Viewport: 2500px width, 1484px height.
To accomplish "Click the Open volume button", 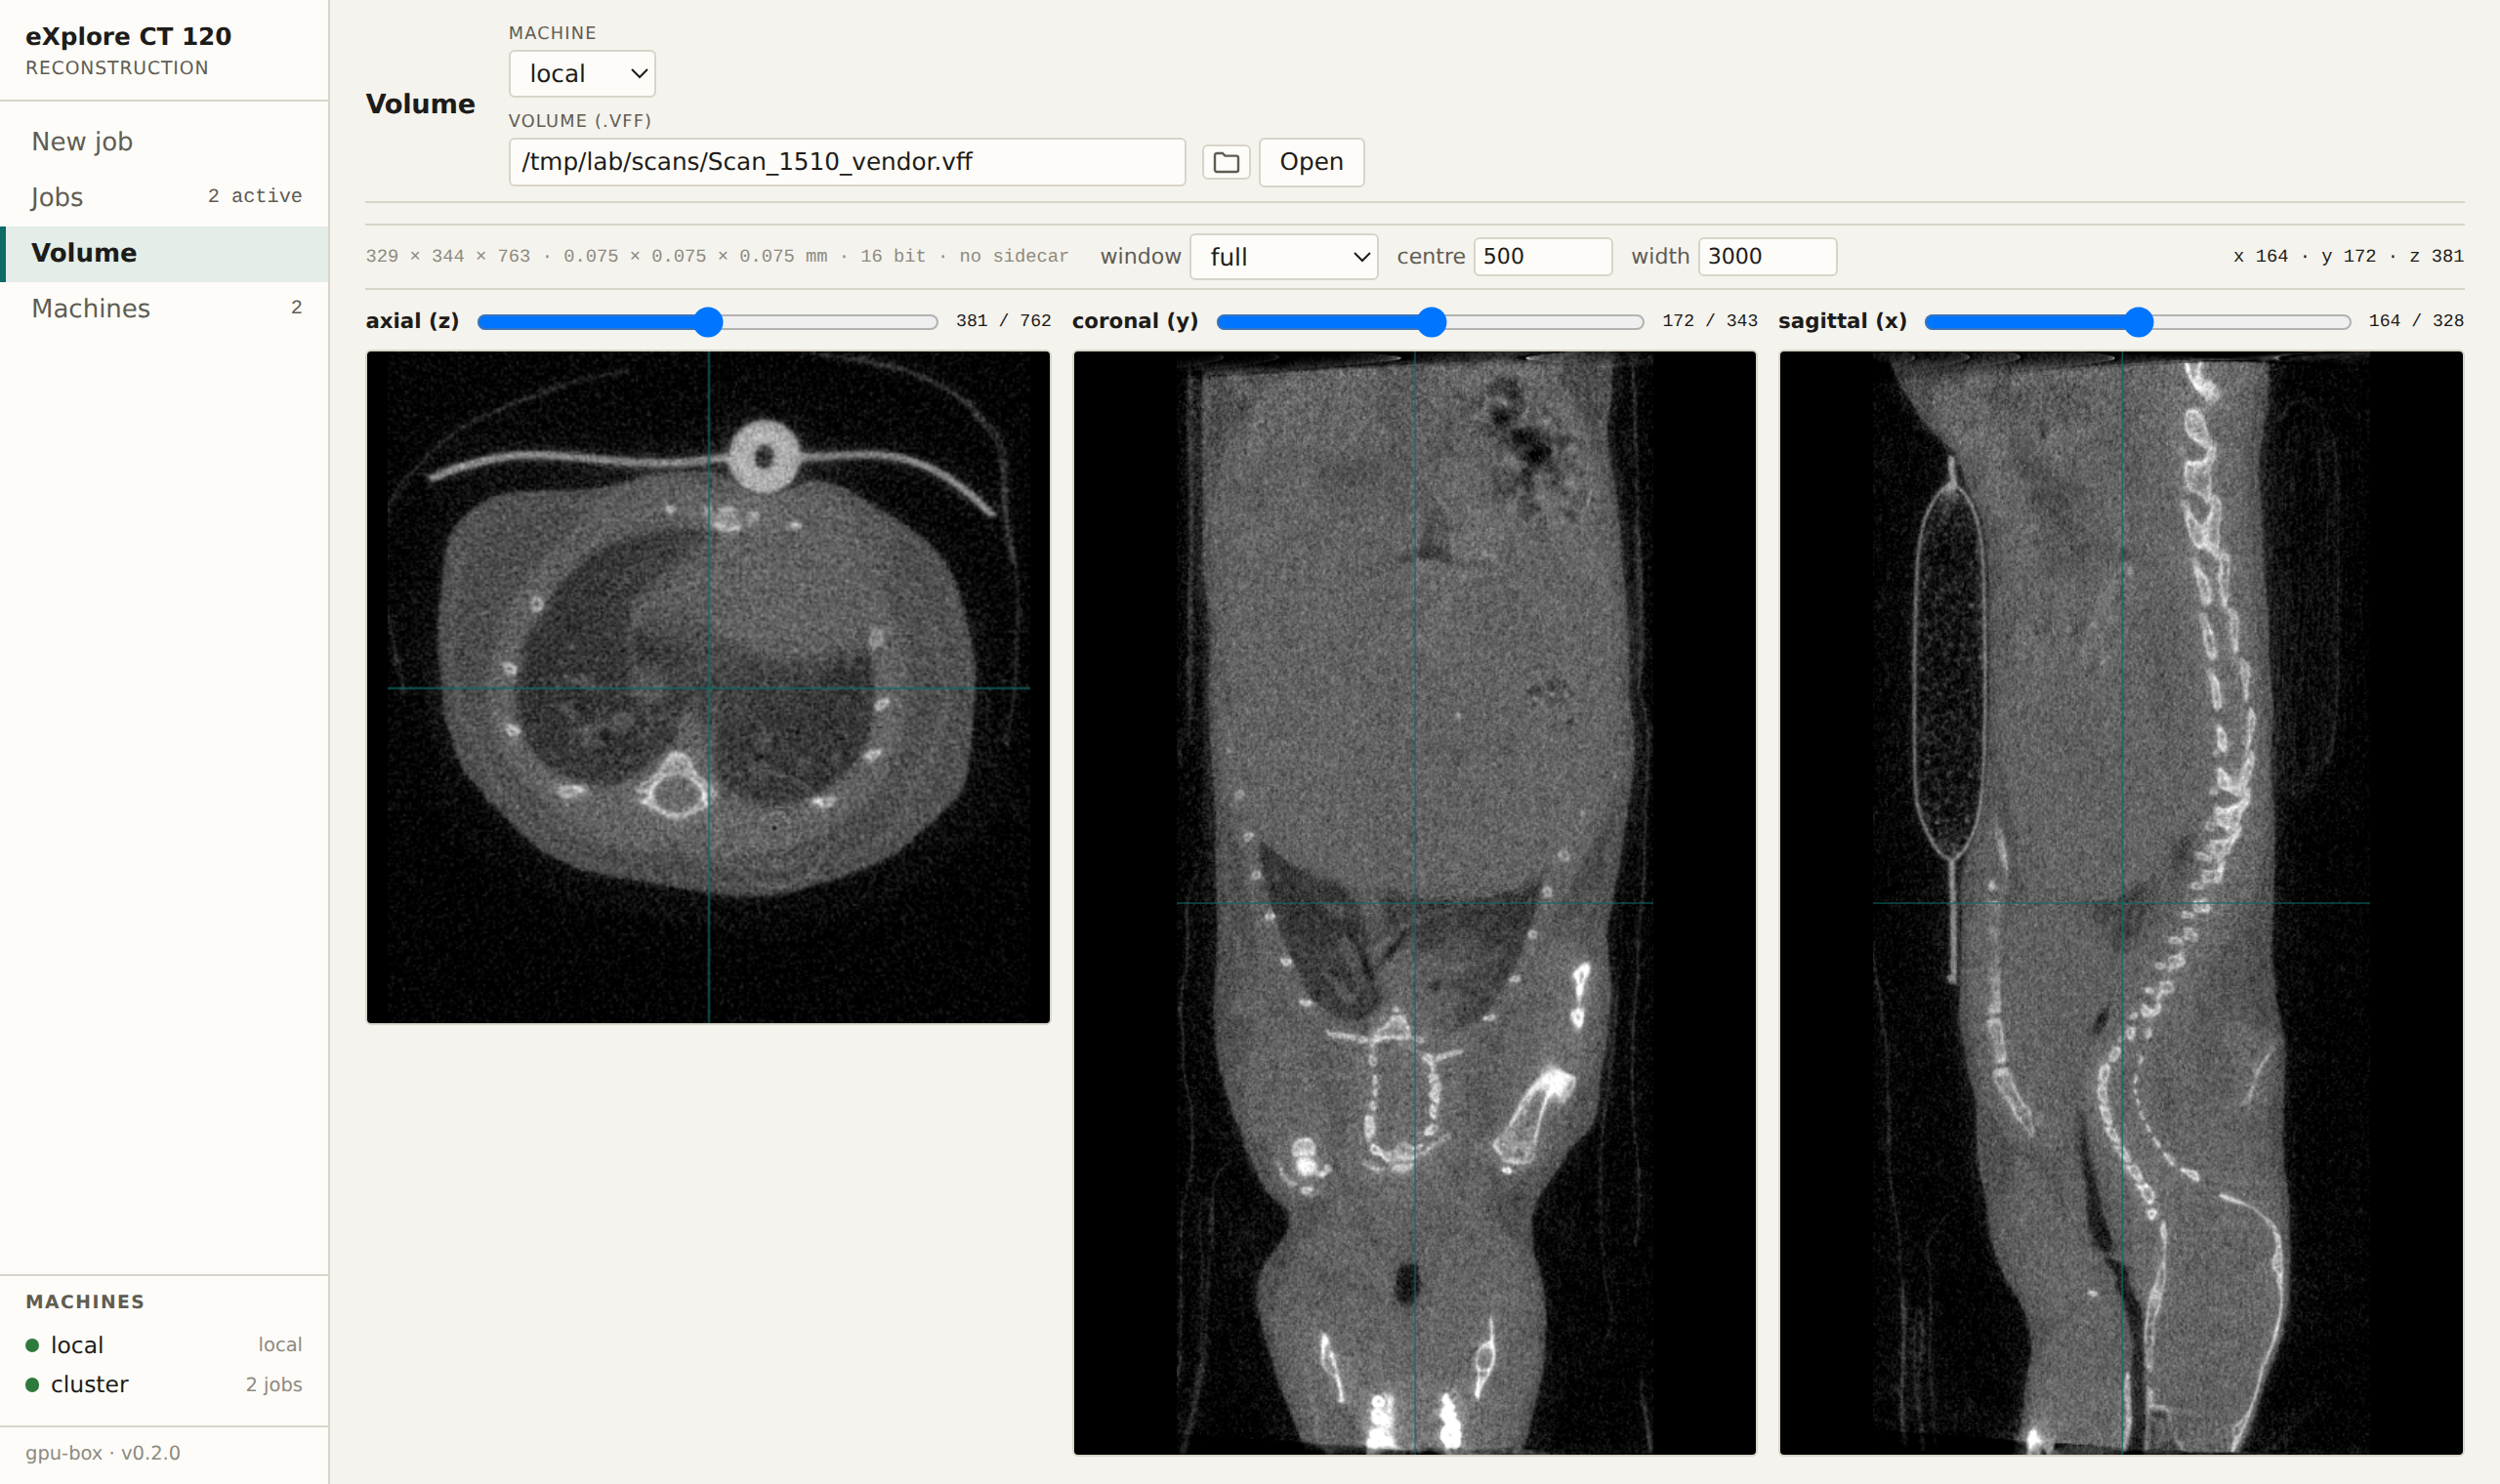I will [1311, 162].
